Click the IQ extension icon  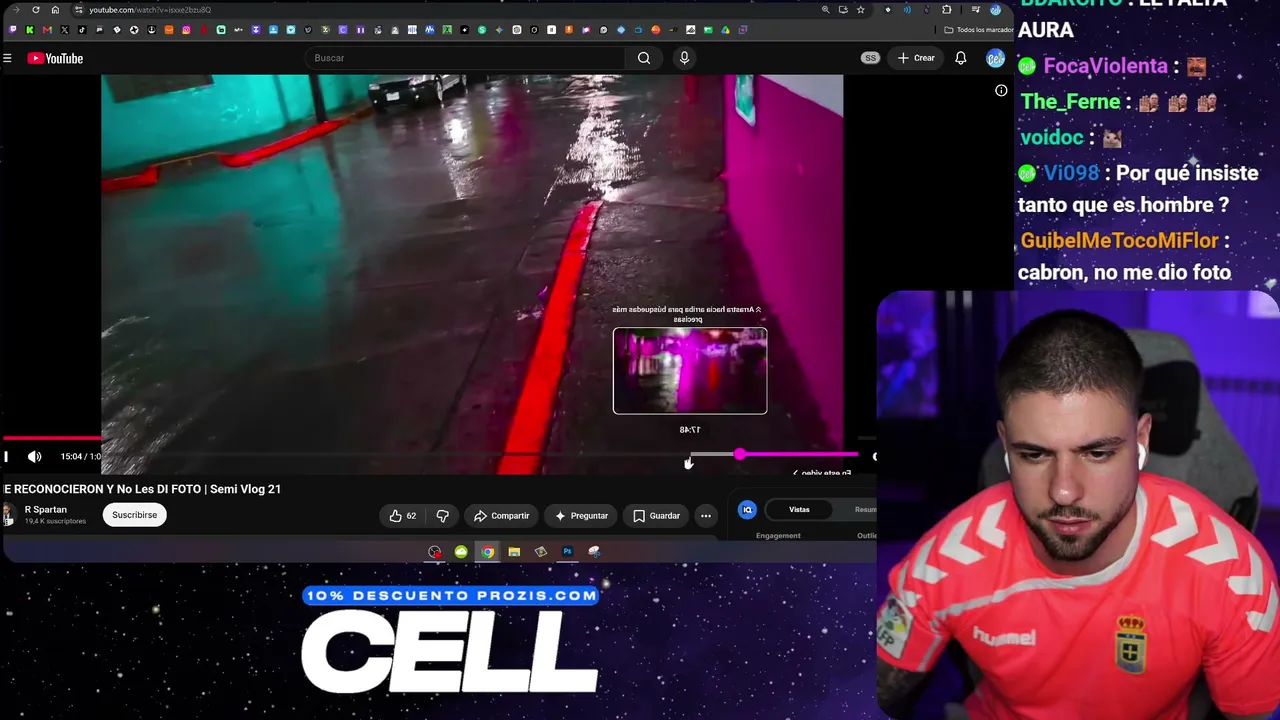tap(747, 510)
